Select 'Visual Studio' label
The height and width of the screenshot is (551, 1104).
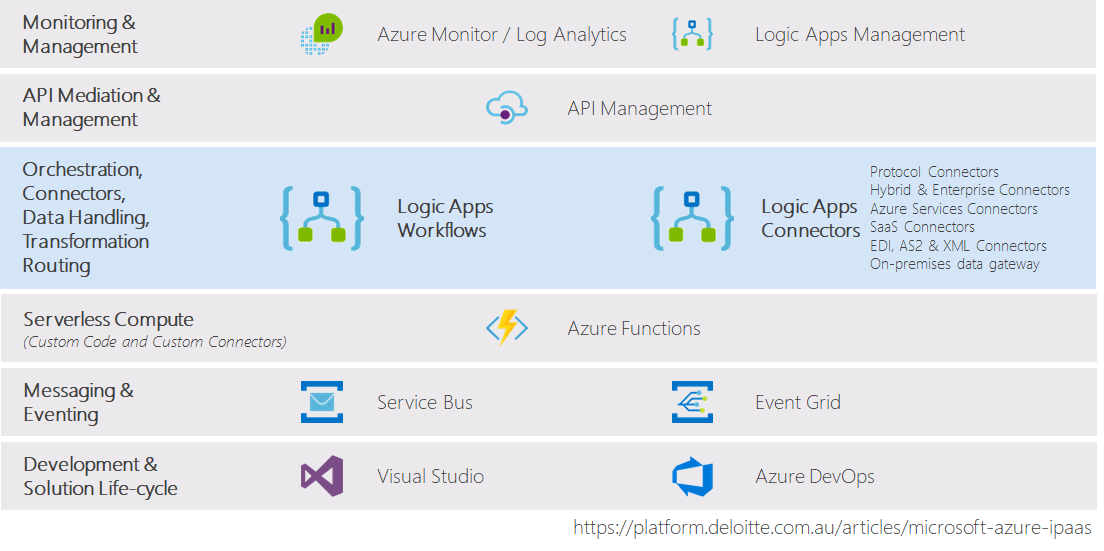point(430,476)
